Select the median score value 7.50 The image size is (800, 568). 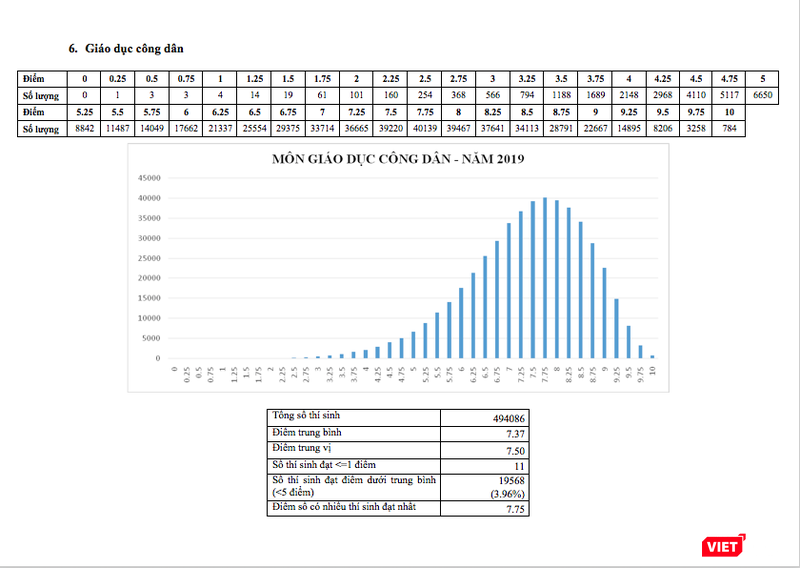tap(512, 449)
